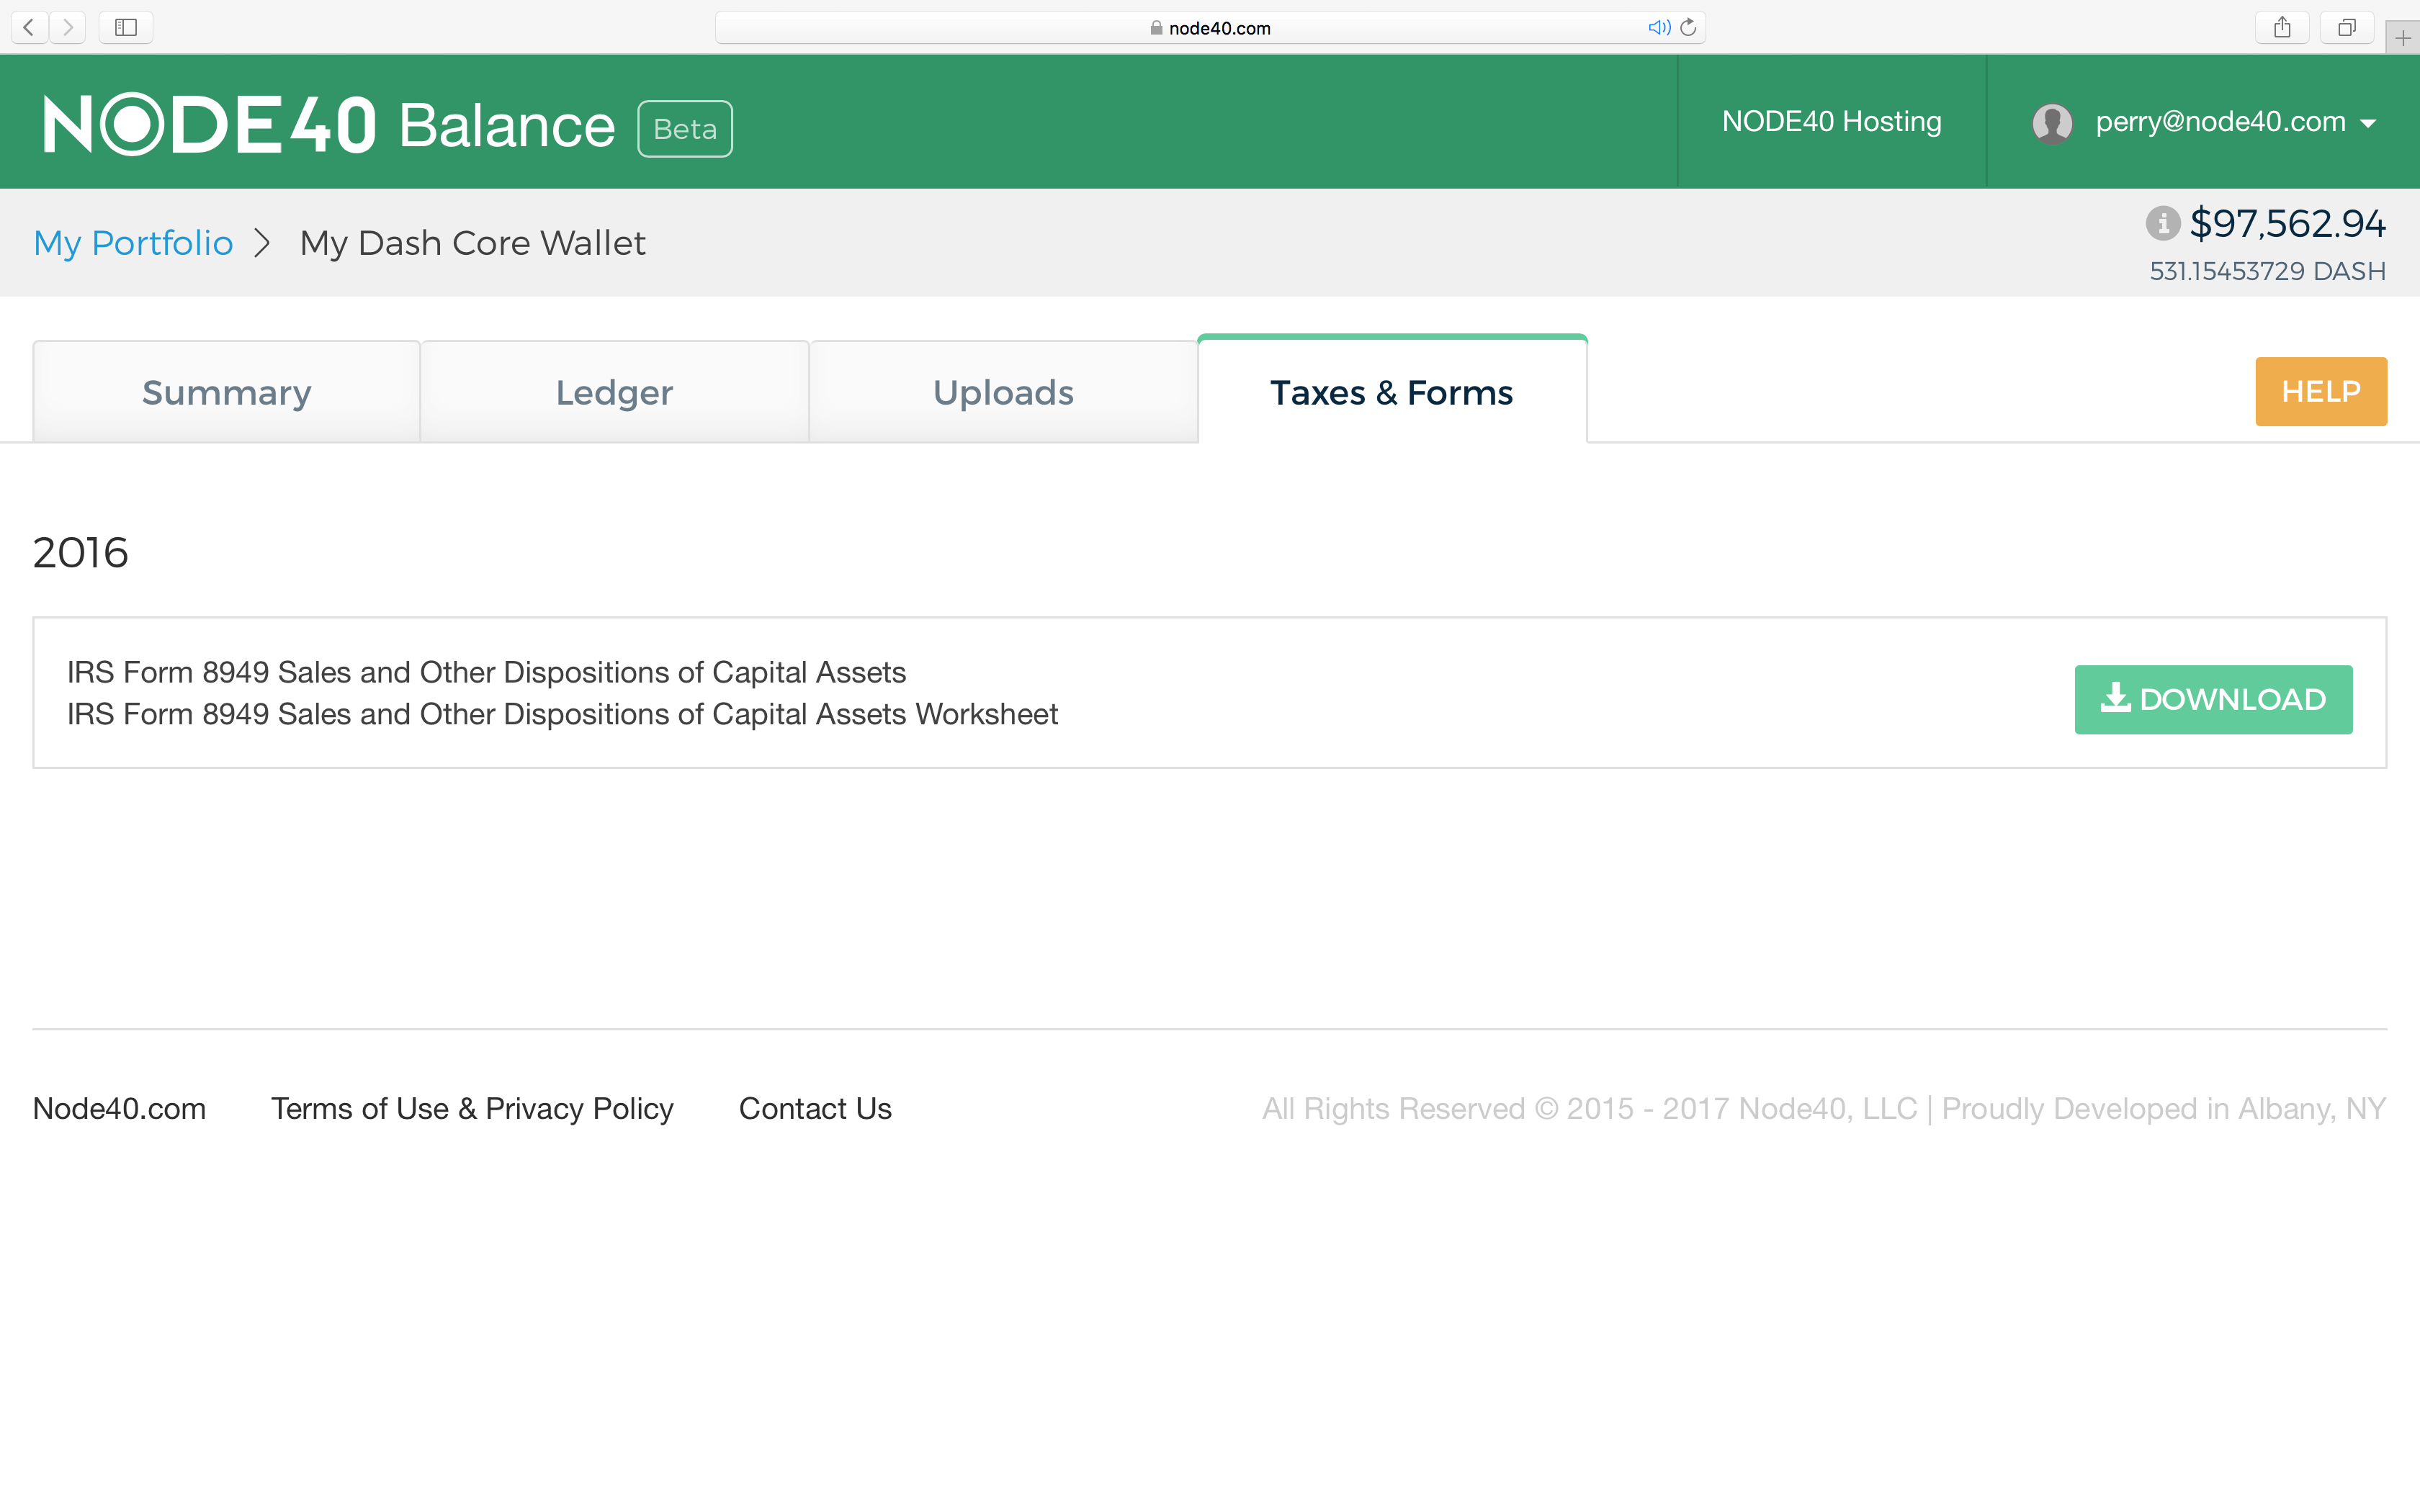Click the Capital Assets Worksheet line

(x=562, y=714)
